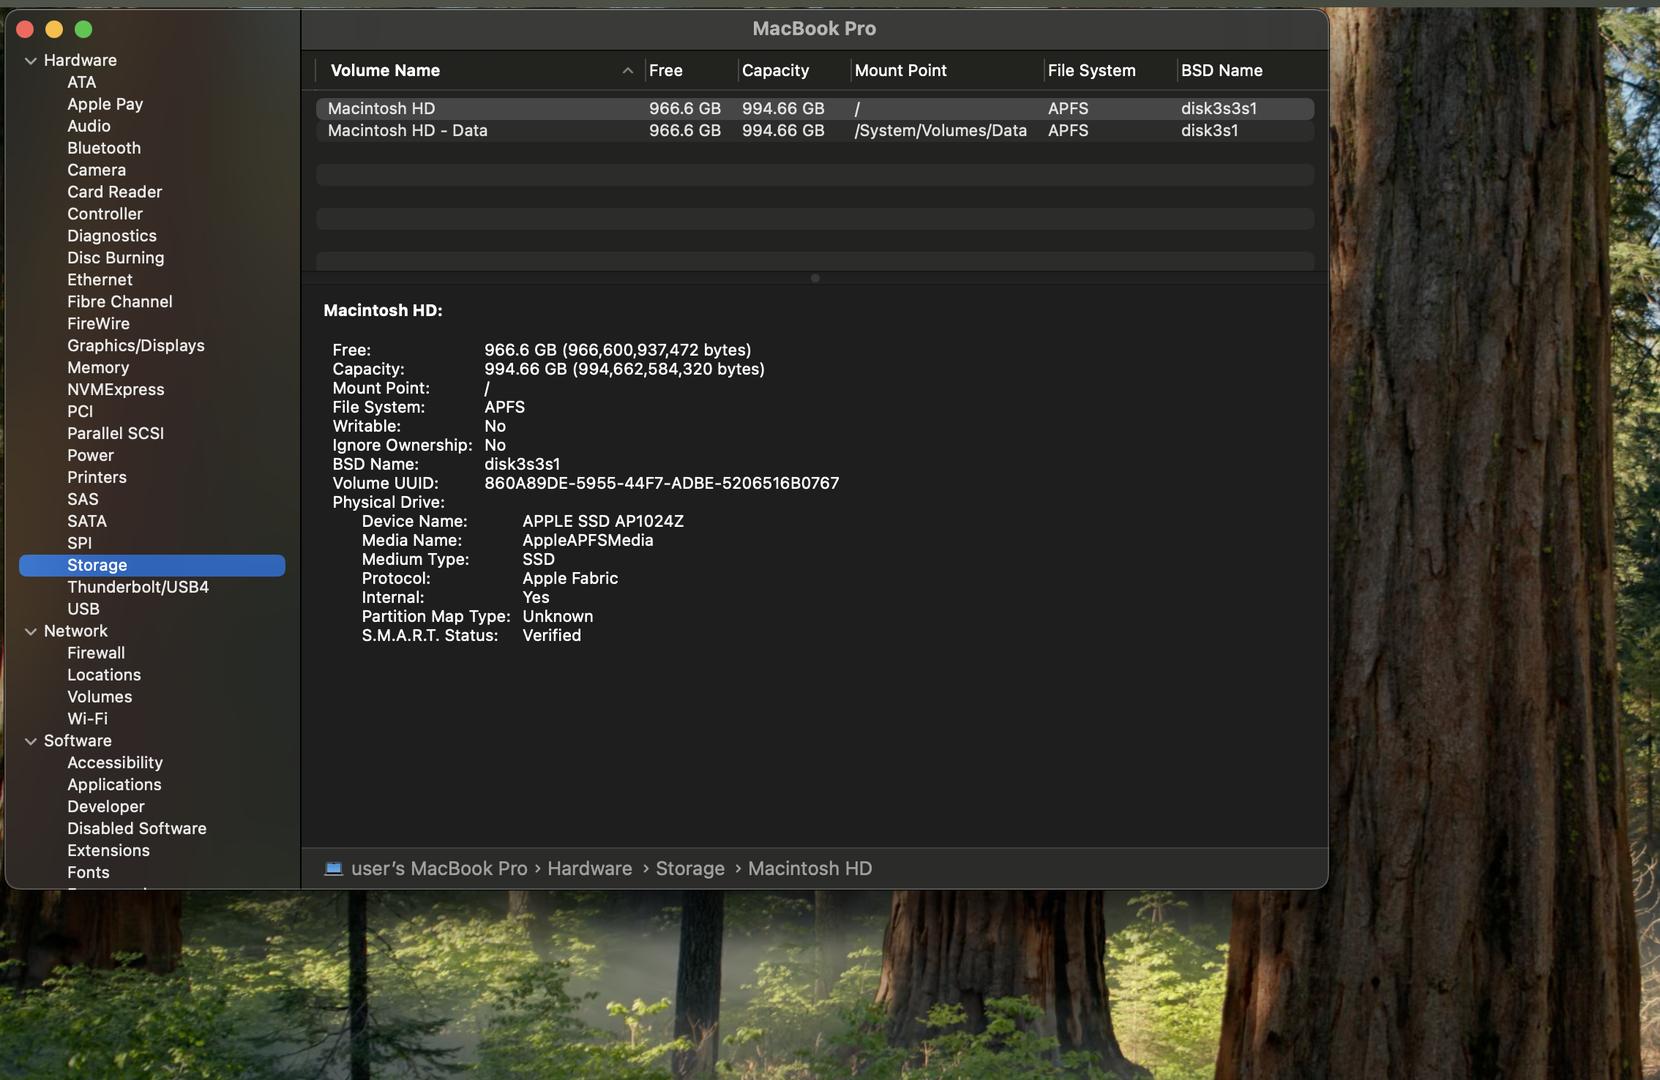1660x1080 pixels.
Task: Select the highlighted Storage item
Action: coord(152,566)
